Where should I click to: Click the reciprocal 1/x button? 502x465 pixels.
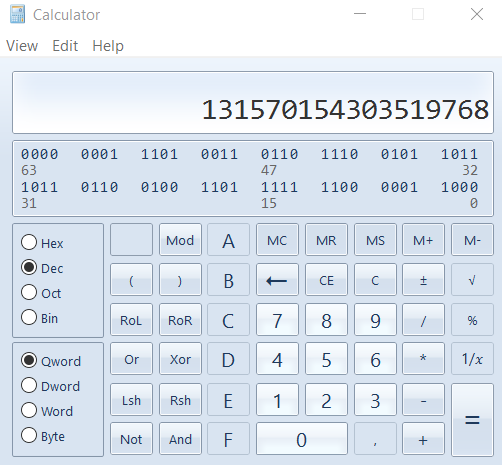pos(472,359)
